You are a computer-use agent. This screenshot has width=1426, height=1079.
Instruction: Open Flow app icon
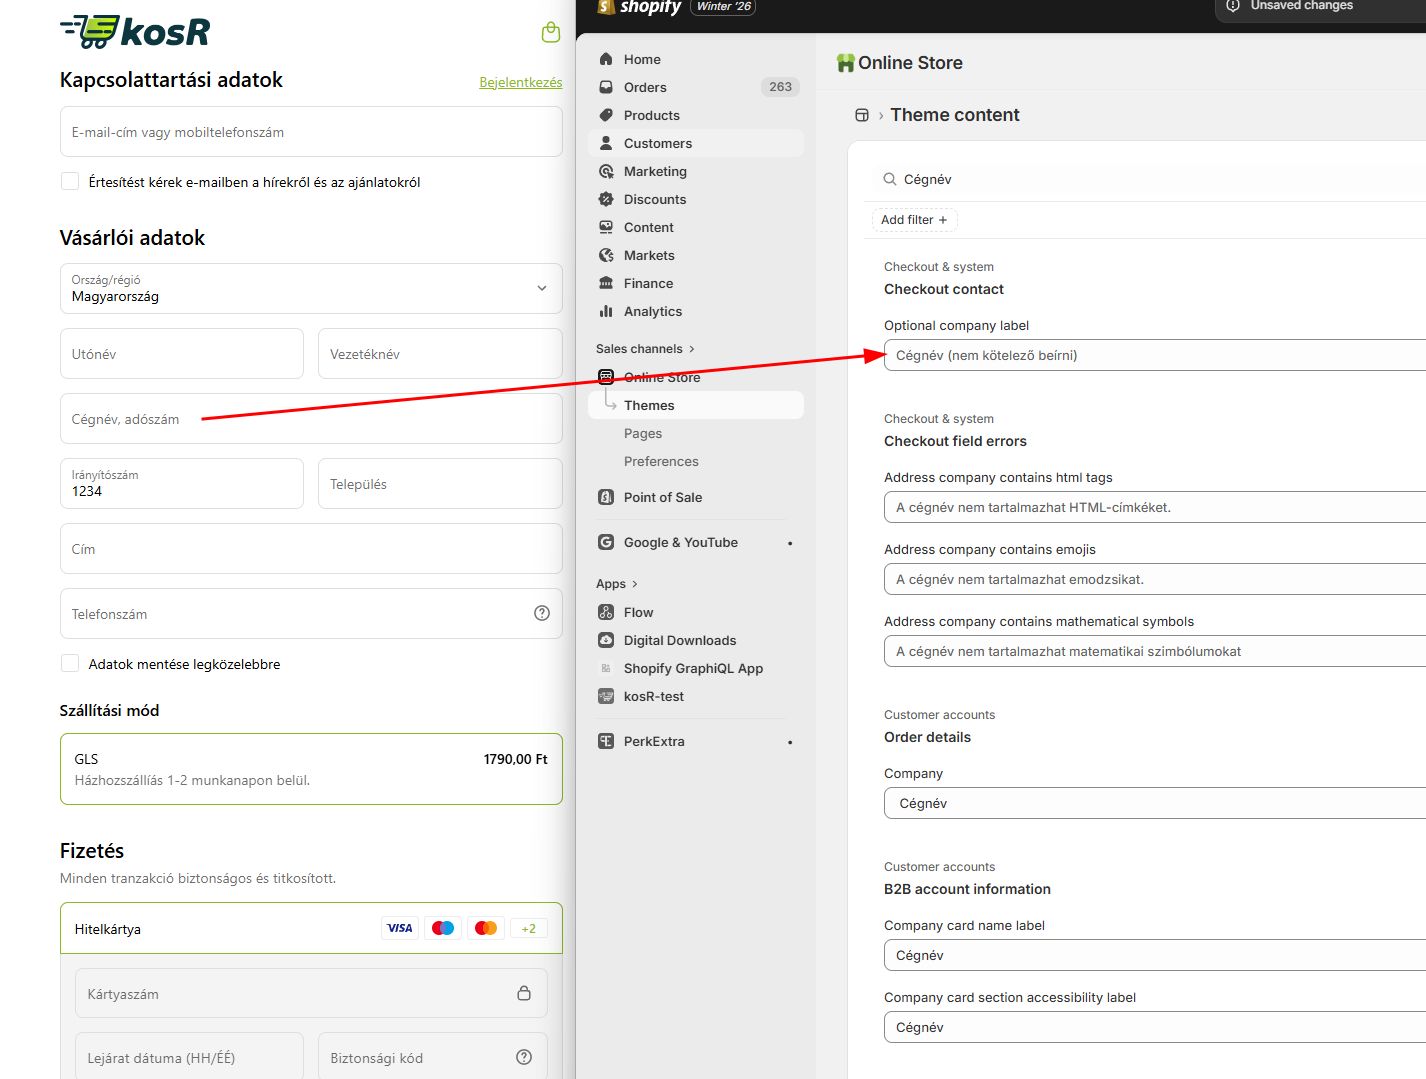606,612
